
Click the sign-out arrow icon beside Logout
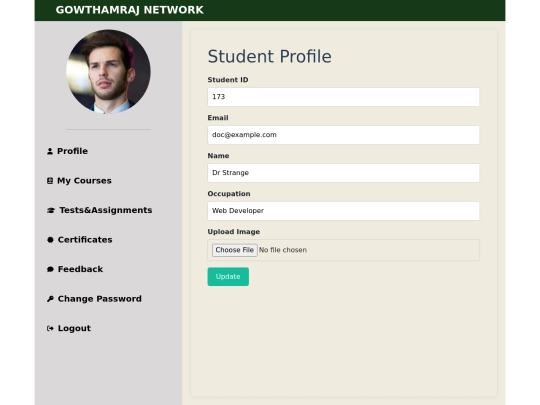click(50, 329)
